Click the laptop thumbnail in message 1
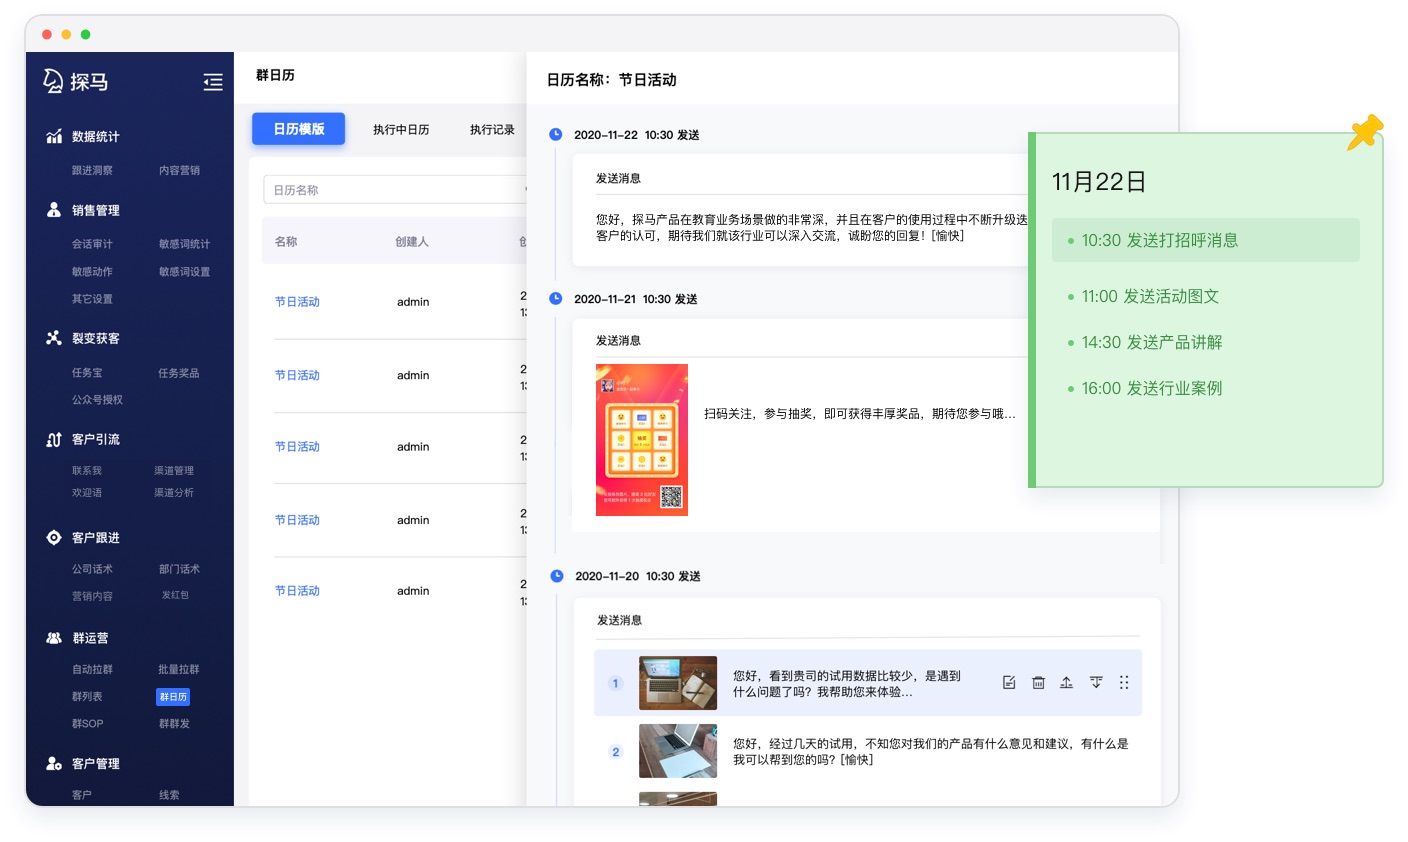The width and height of the screenshot is (1408, 842). (x=678, y=683)
